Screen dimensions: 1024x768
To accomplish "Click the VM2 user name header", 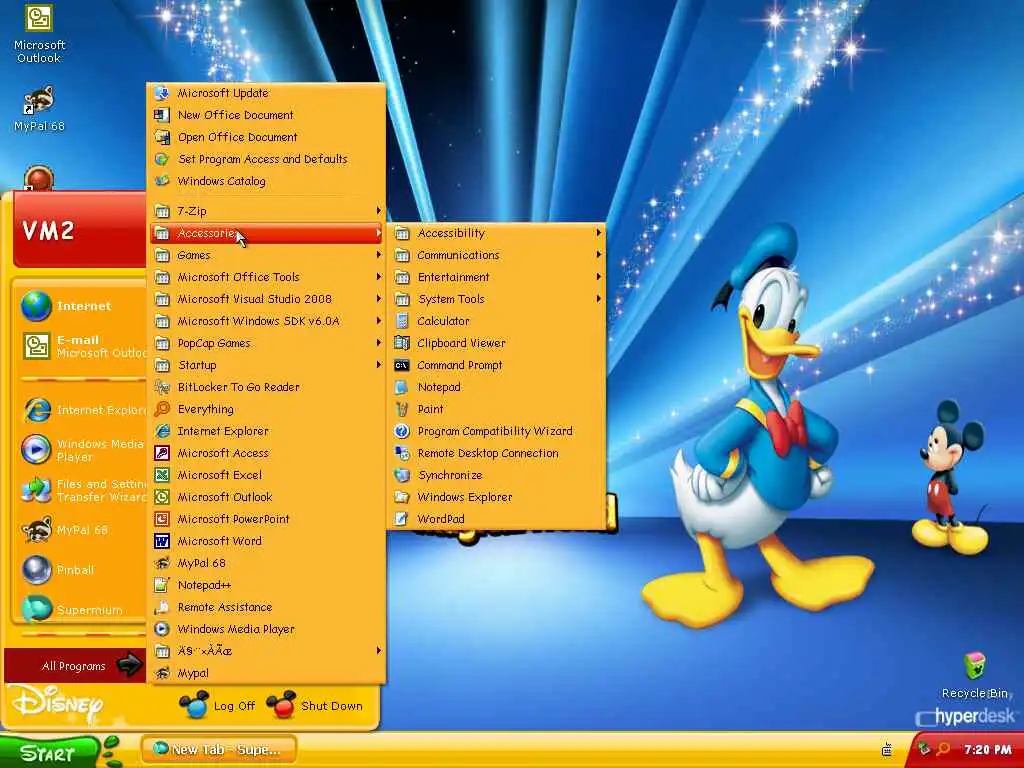I will [48, 231].
